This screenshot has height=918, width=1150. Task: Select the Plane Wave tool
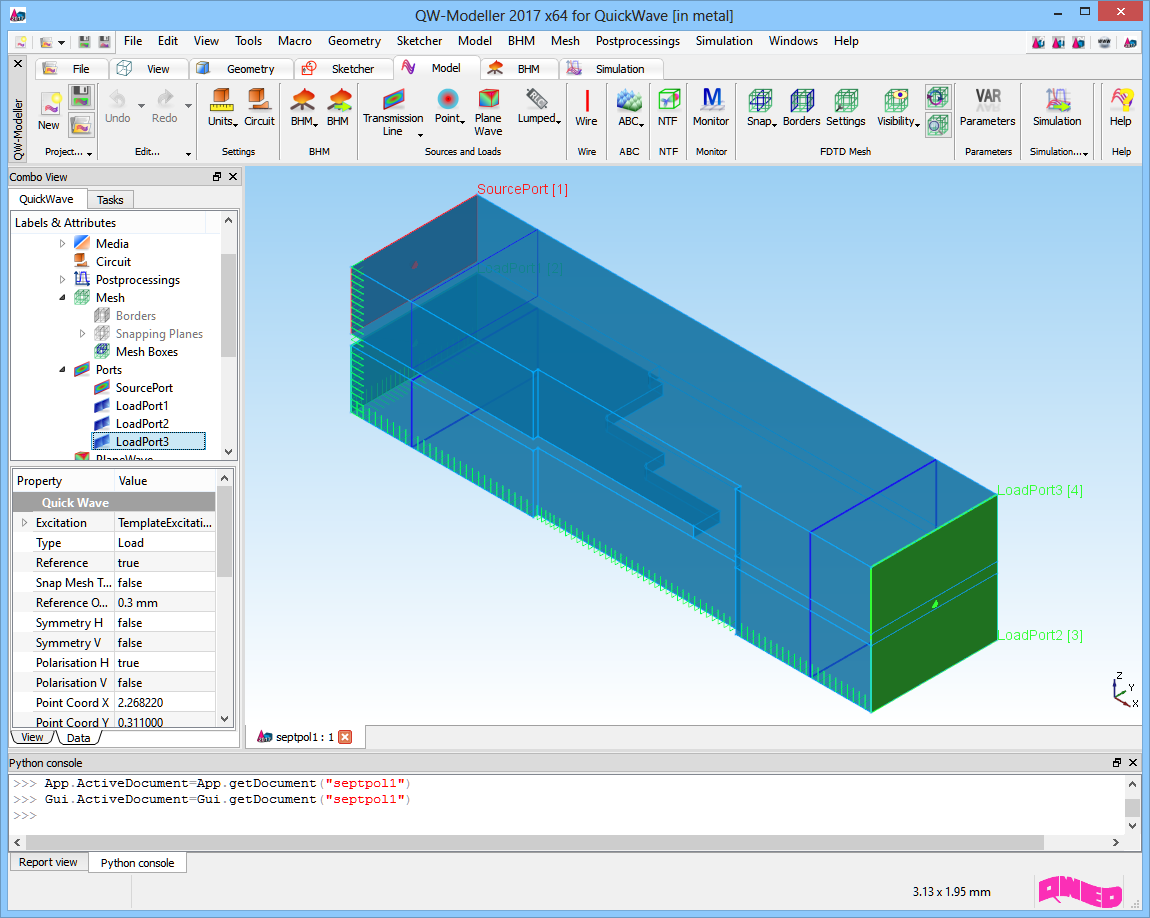click(488, 98)
